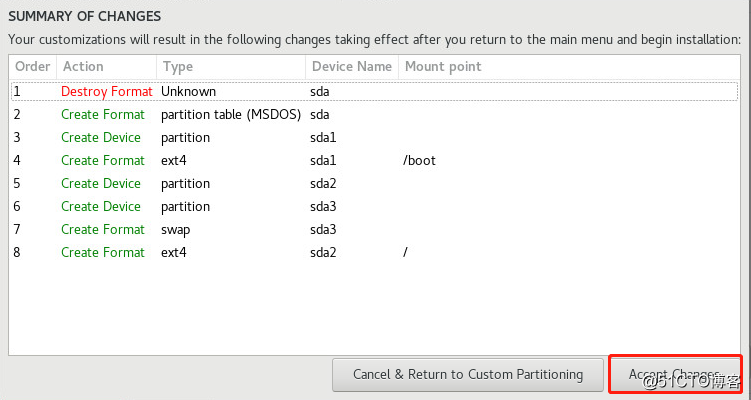The height and width of the screenshot is (400, 751).
Task: Select the swap type cell
Action: 175,230
